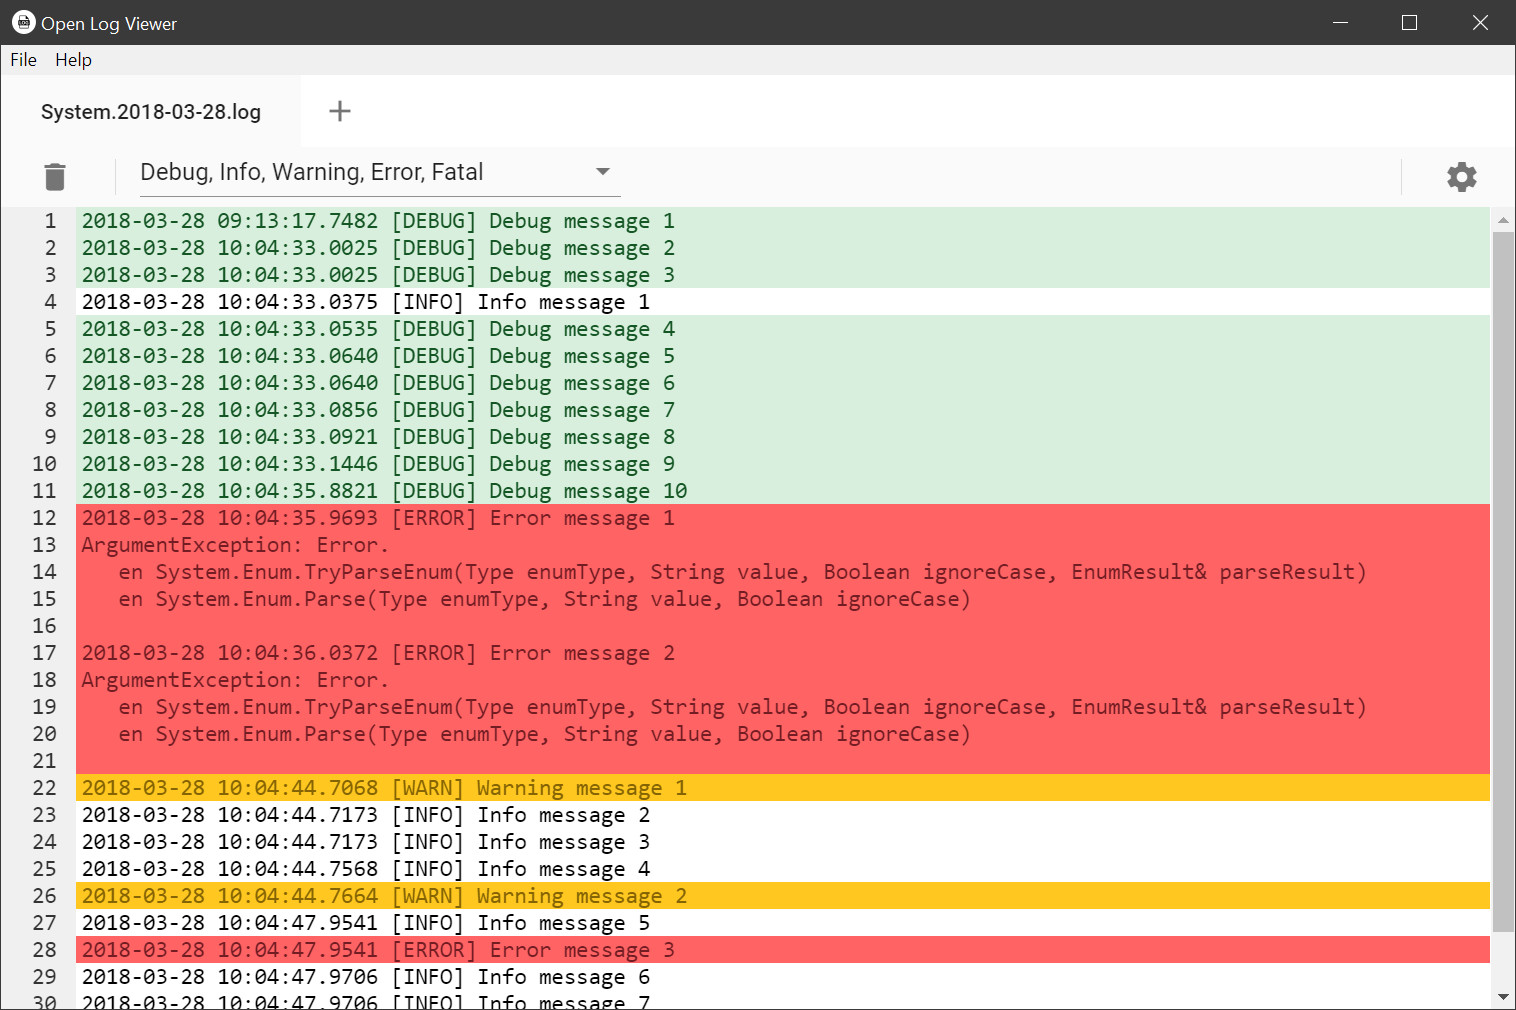Click line number 21 in the gutter

tap(45, 761)
